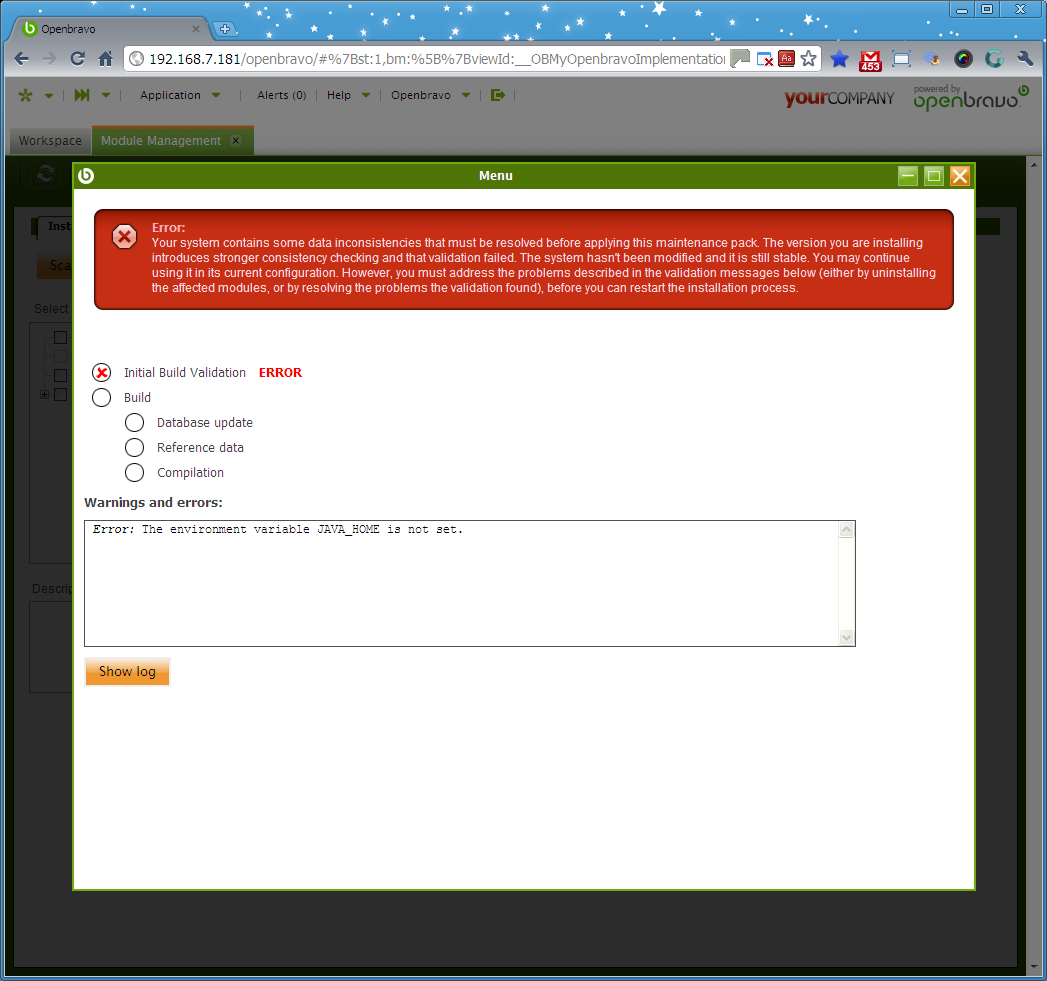Click the blocked popup icon in address bar
The height and width of the screenshot is (981, 1047).
point(765,59)
